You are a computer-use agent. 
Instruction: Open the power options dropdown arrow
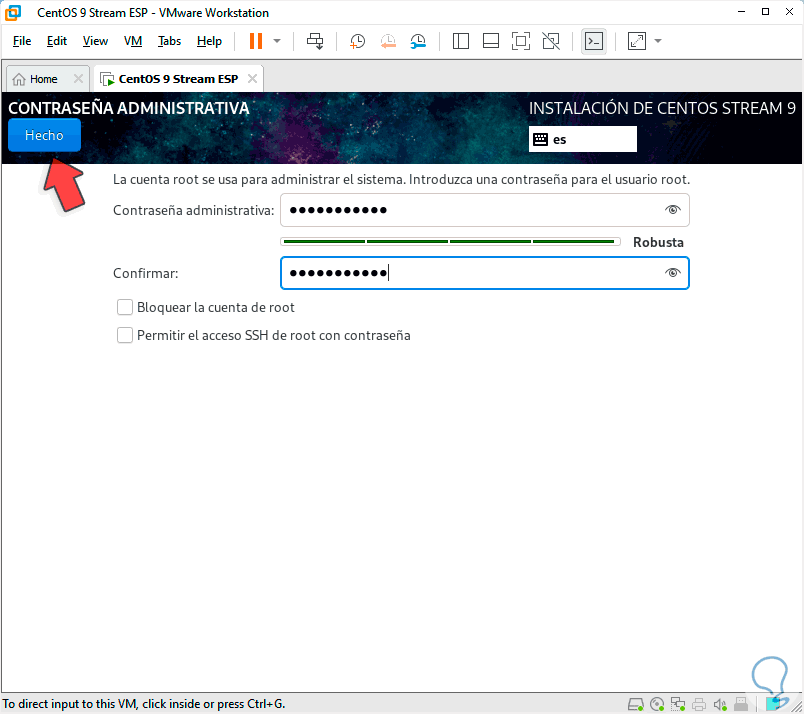pos(277,41)
